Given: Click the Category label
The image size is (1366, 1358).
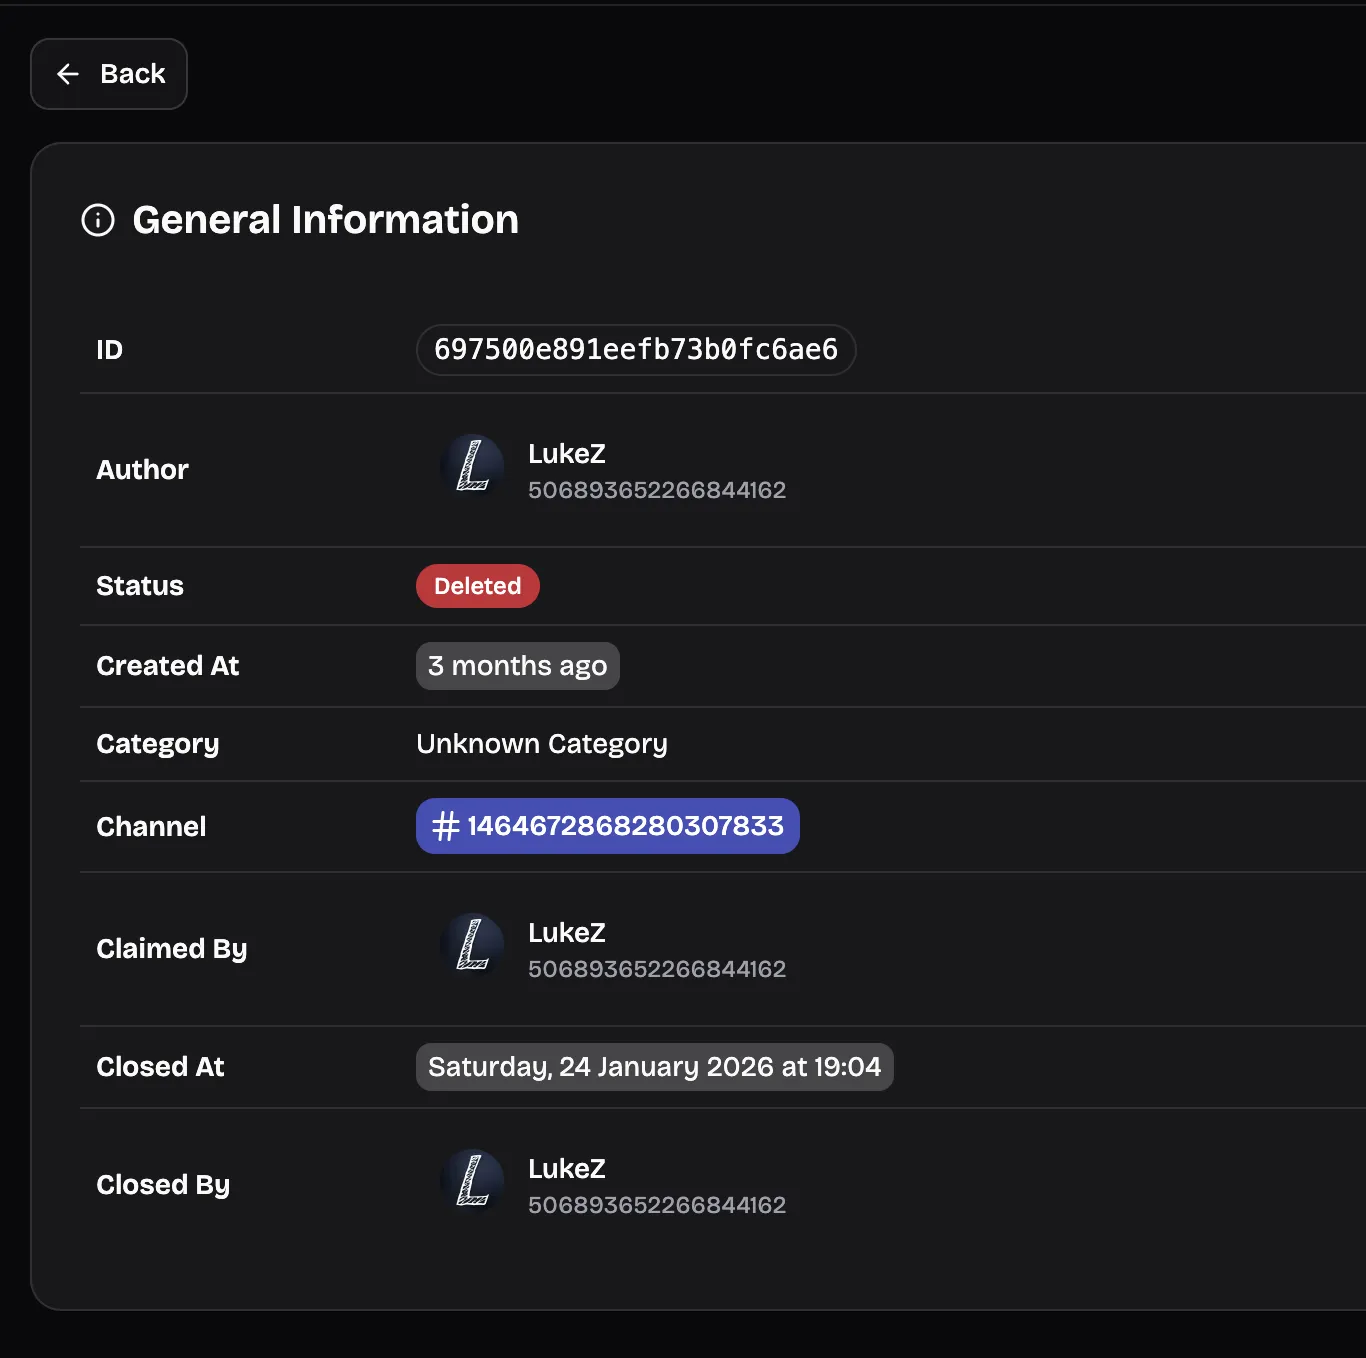Looking at the screenshot, I should coord(158,745).
